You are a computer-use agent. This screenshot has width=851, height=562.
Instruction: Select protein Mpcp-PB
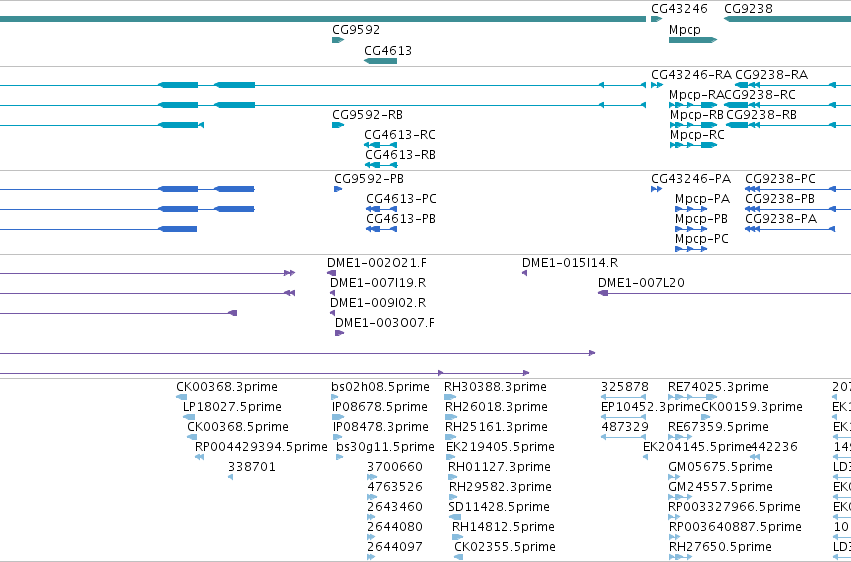701,219
